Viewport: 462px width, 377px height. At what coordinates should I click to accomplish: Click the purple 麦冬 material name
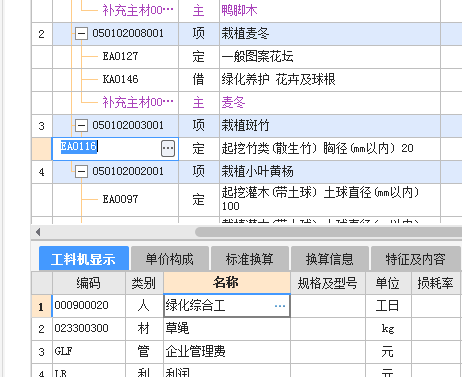233,102
